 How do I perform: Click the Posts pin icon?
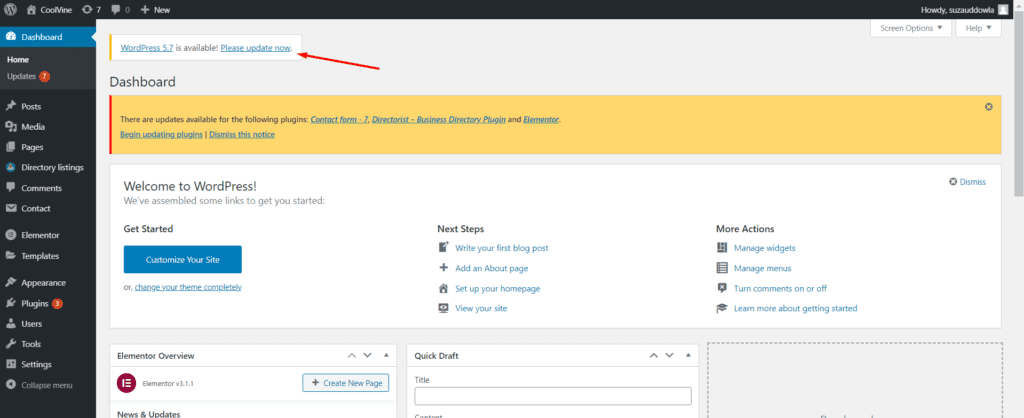(x=11, y=106)
